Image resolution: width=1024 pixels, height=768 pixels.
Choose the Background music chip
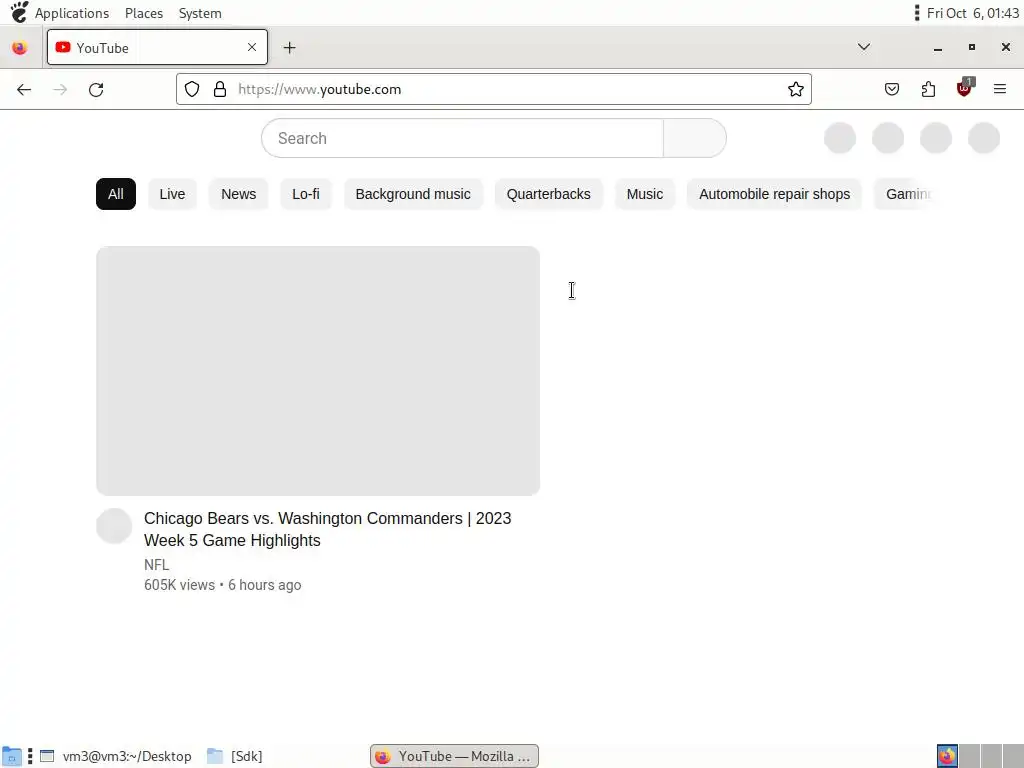[413, 194]
